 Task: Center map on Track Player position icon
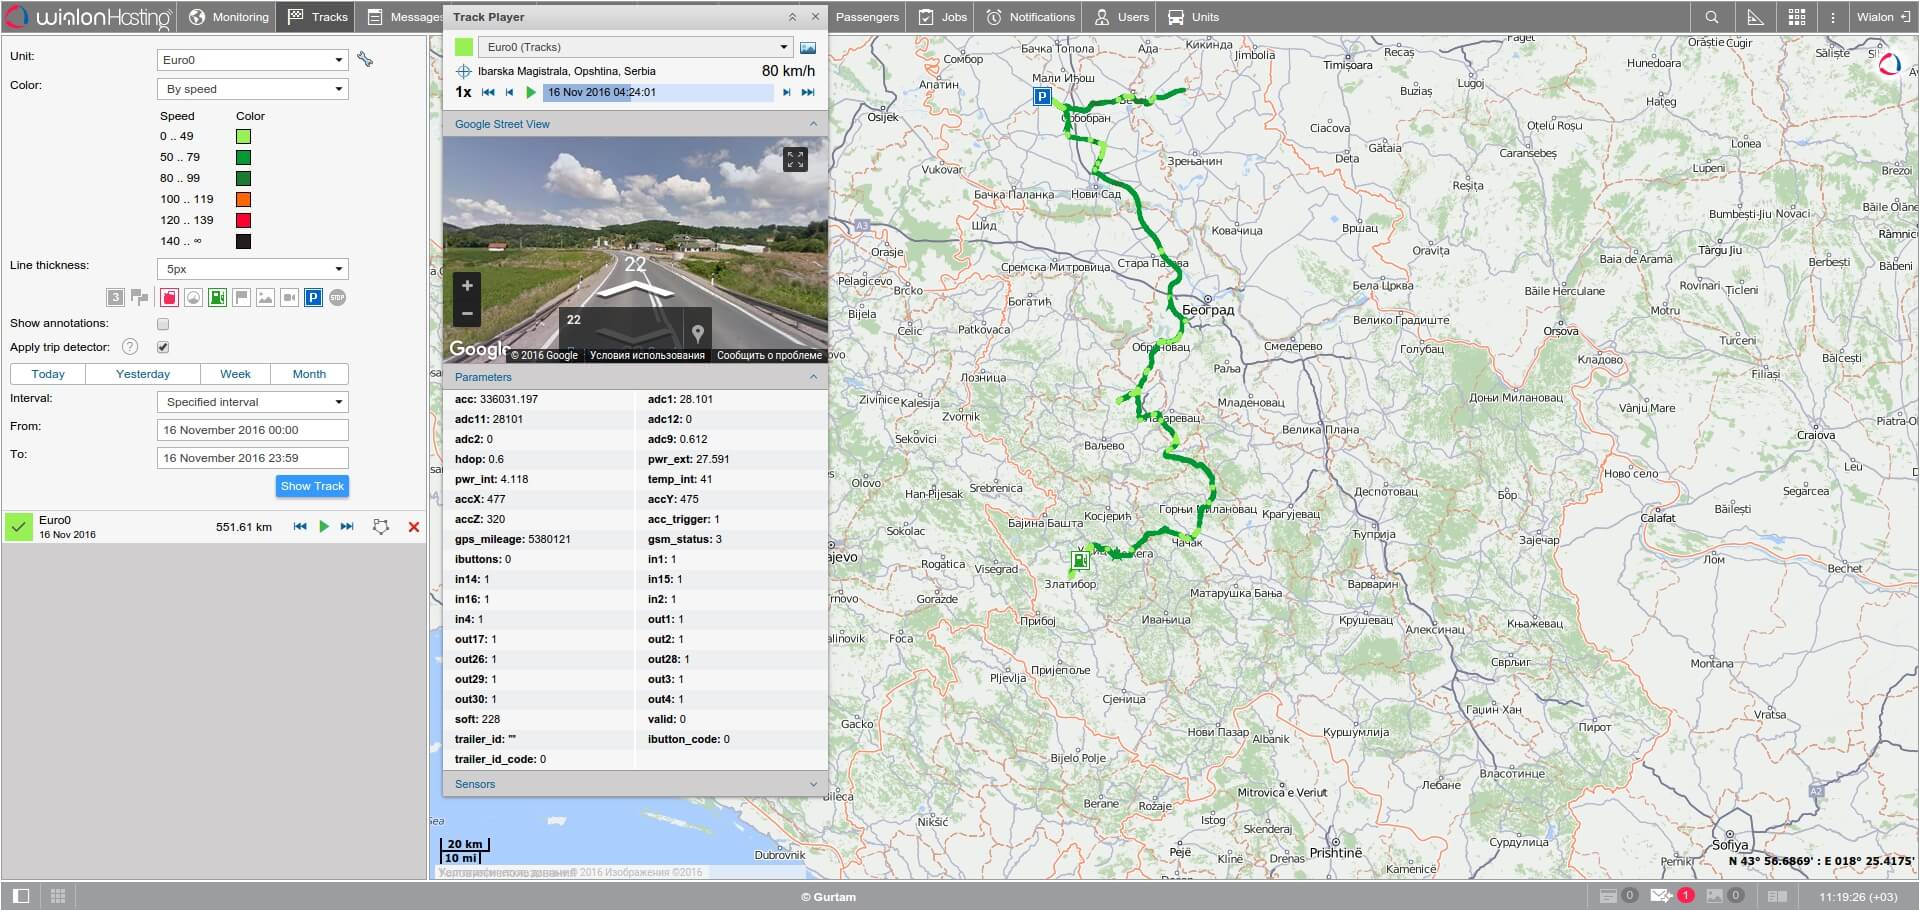click(463, 71)
